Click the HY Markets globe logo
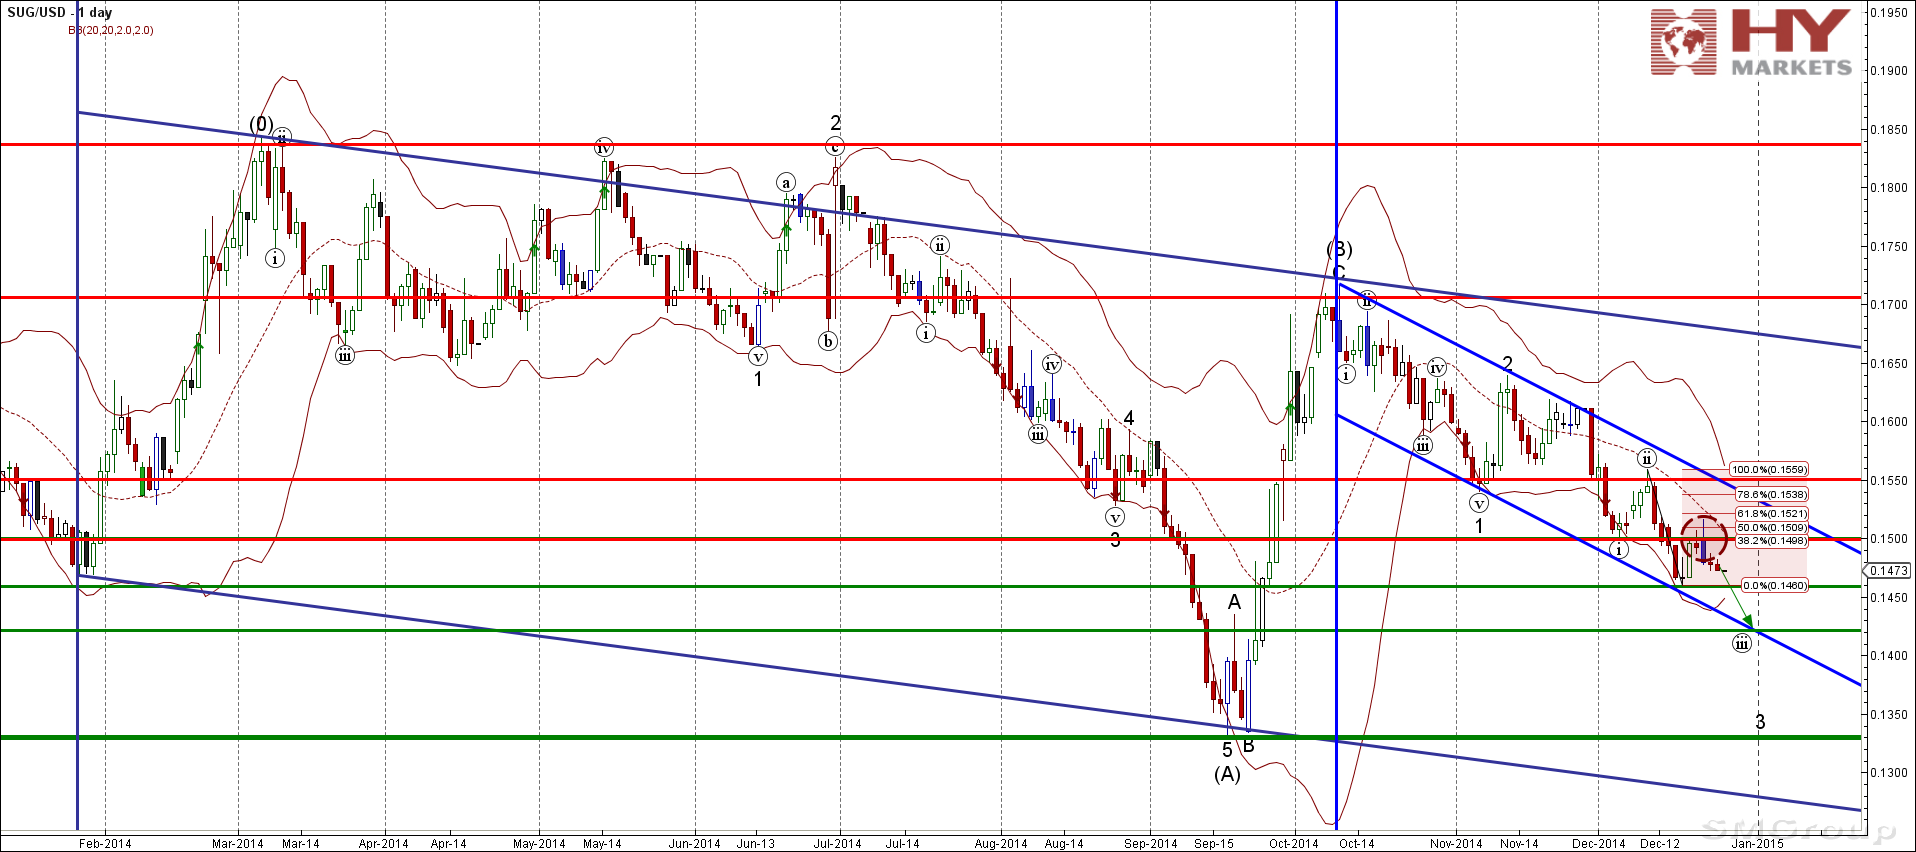Viewport: 1916px width, 852px height. point(1683,42)
